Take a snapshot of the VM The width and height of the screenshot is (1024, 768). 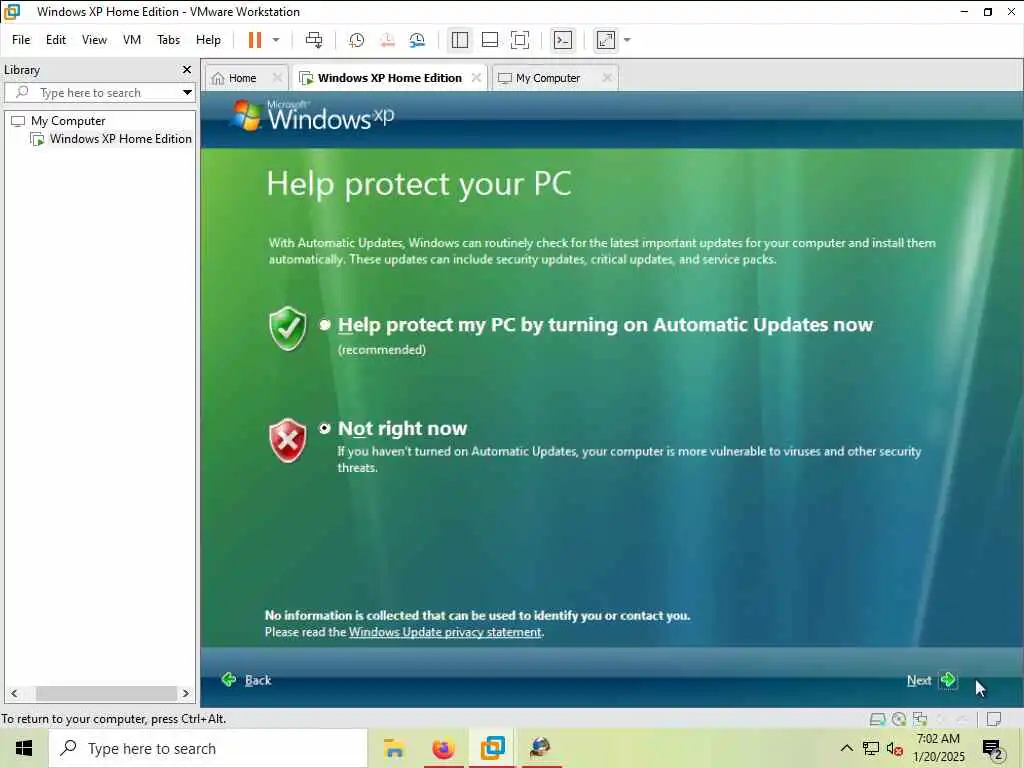pyautogui.click(x=357, y=40)
